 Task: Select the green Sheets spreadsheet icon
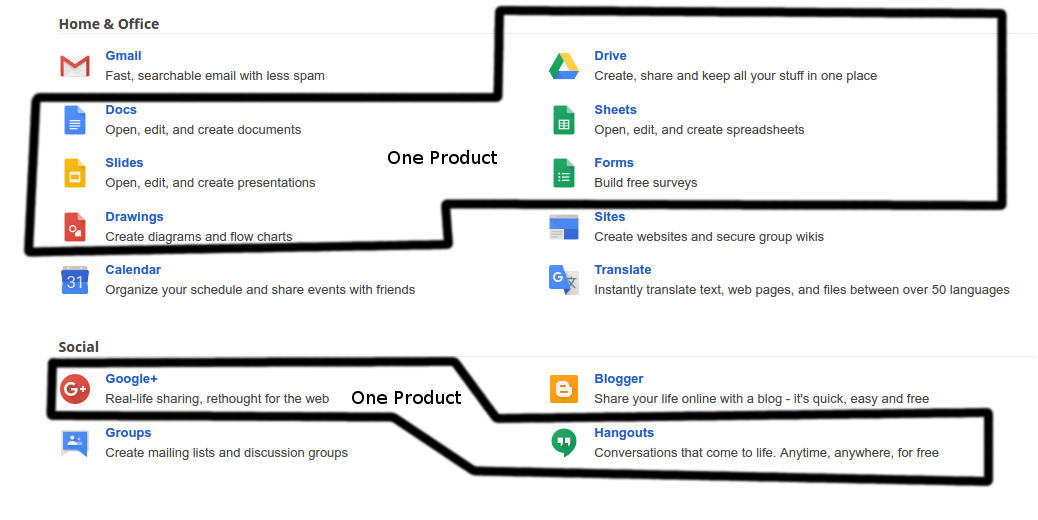(x=564, y=120)
